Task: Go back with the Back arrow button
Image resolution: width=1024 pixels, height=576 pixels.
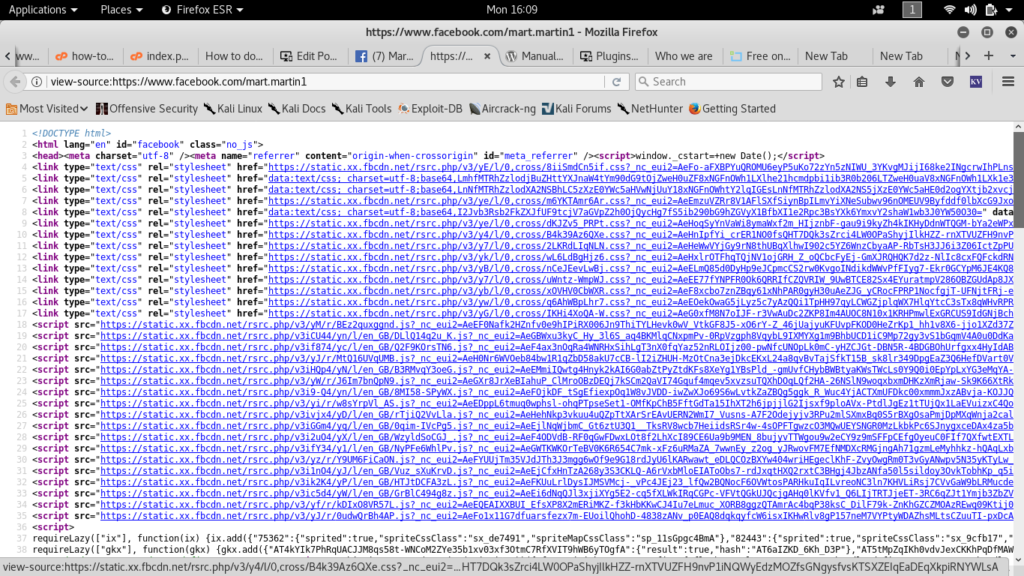Action: pyautogui.click(x=15, y=82)
